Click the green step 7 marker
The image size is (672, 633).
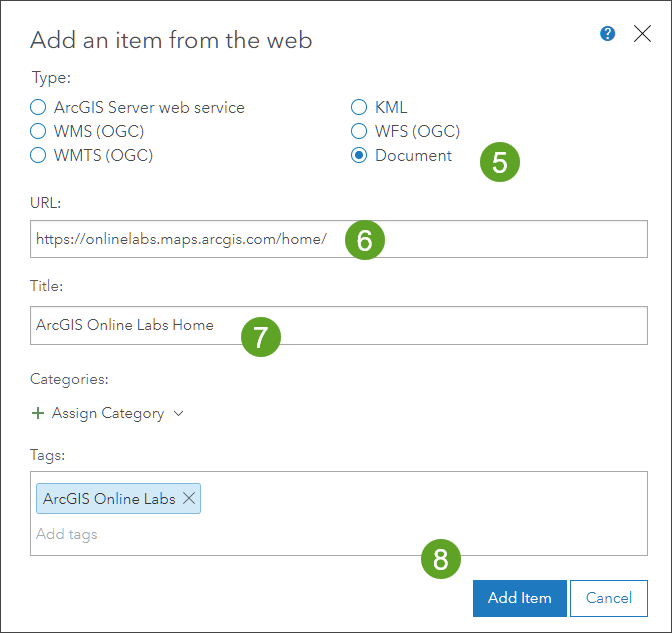click(260, 336)
